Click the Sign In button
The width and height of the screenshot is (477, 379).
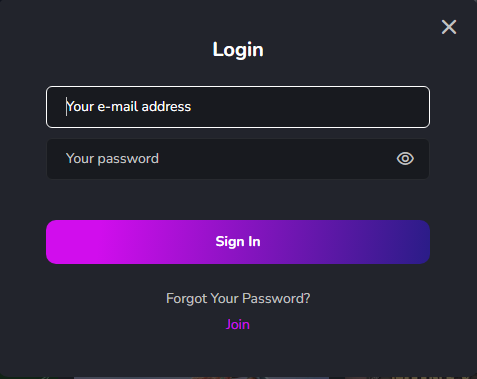[x=238, y=242]
